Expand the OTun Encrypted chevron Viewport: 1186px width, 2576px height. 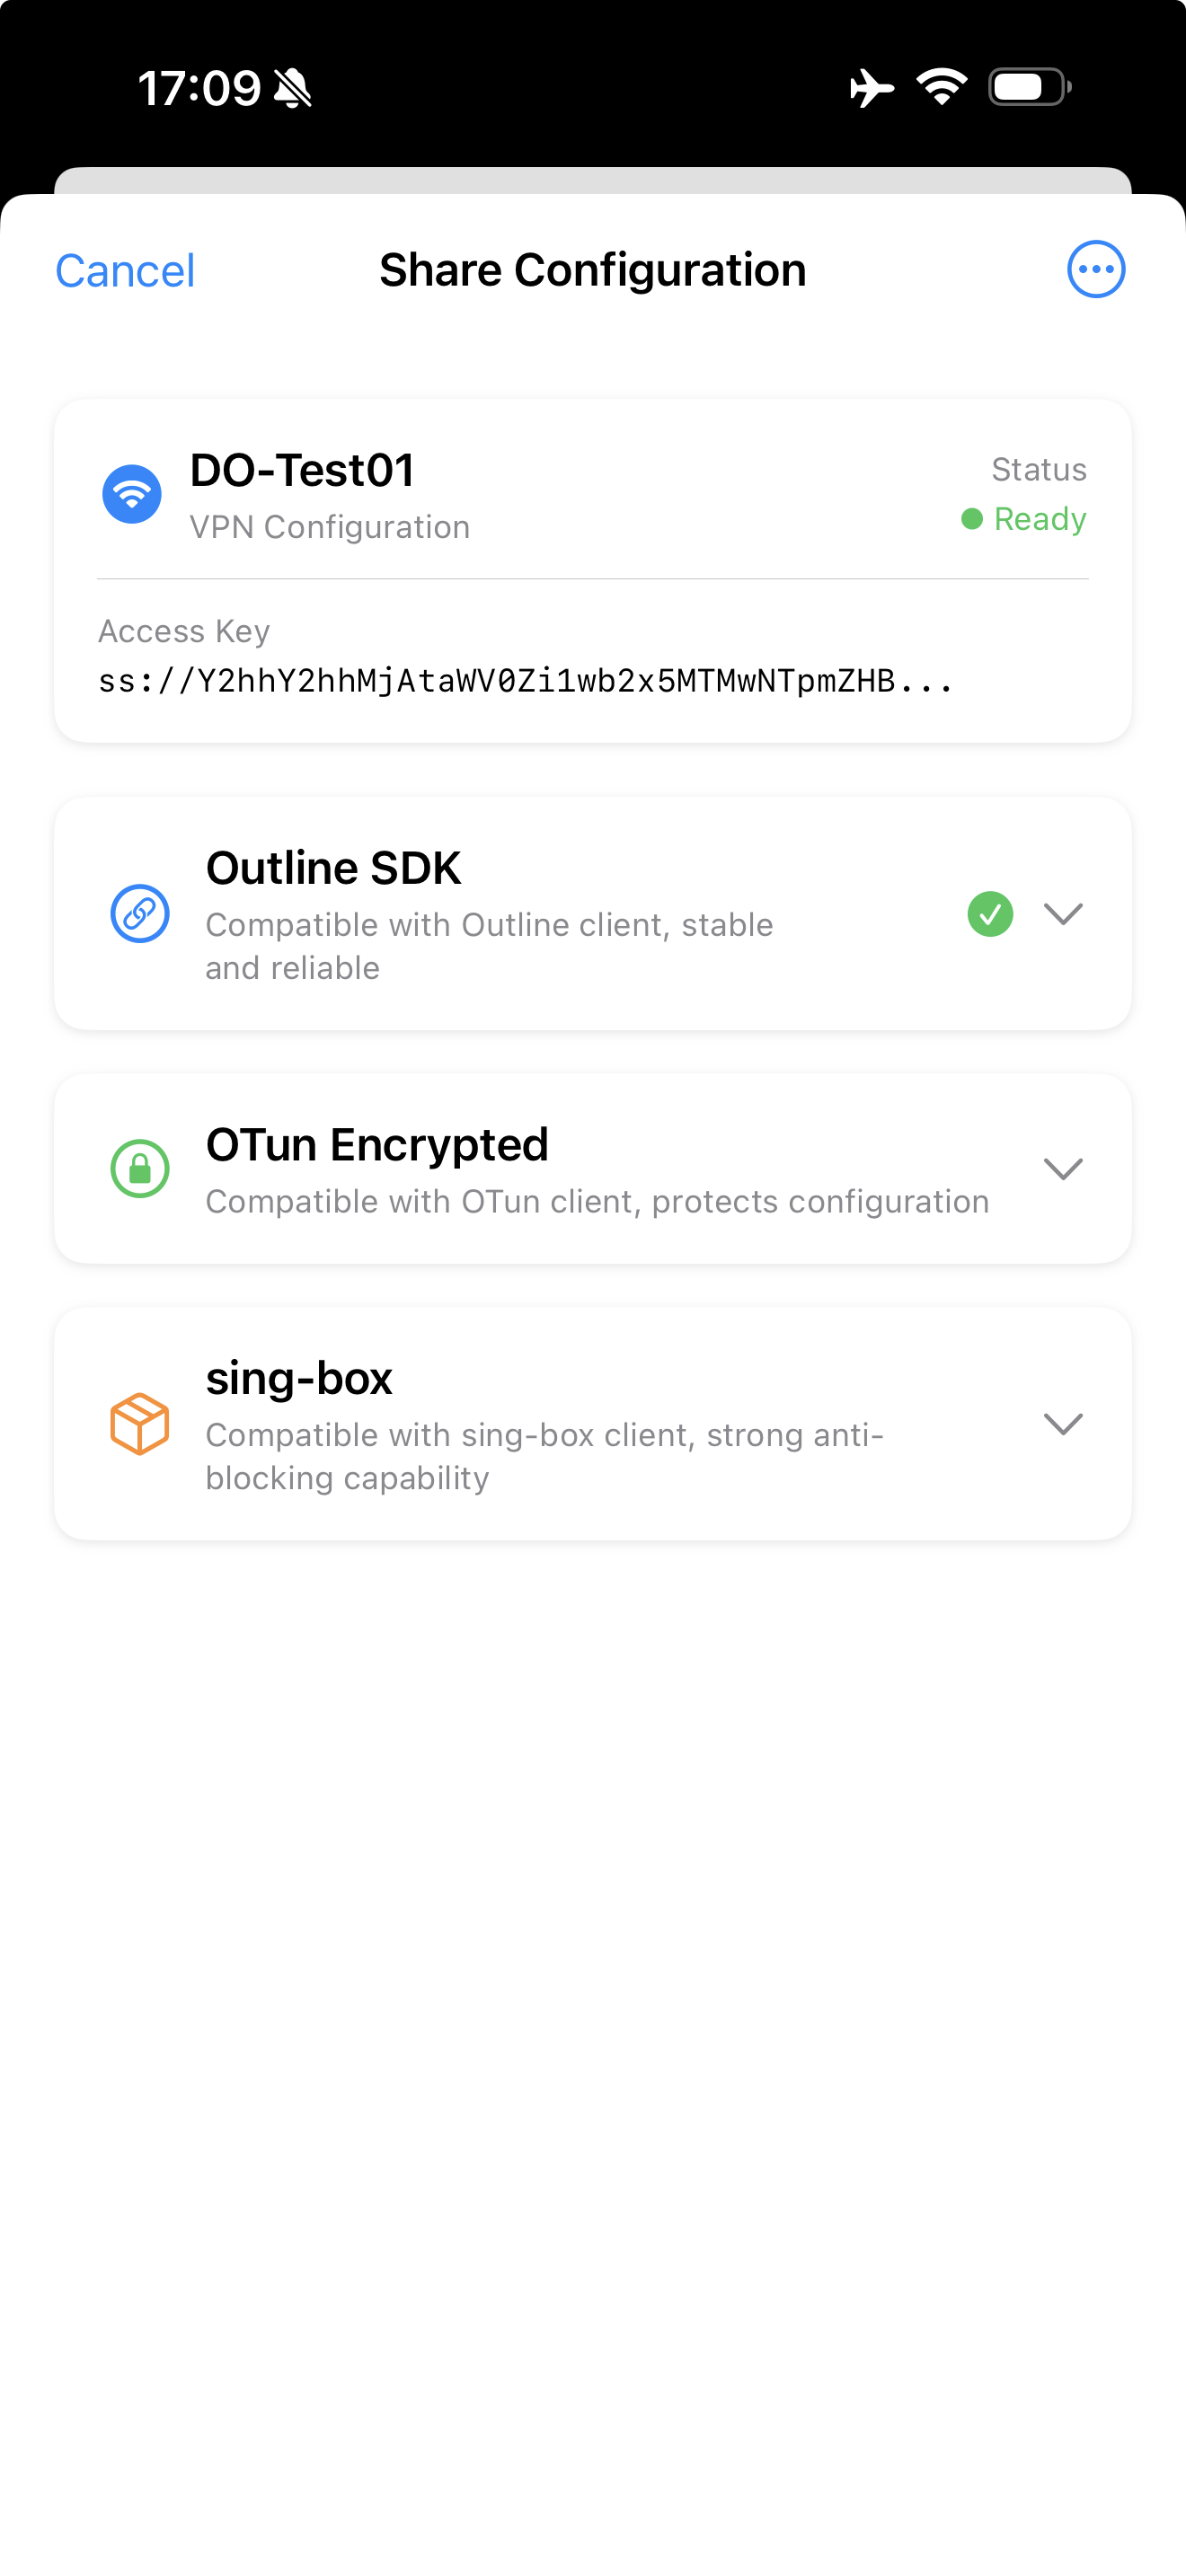coord(1063,1168)
